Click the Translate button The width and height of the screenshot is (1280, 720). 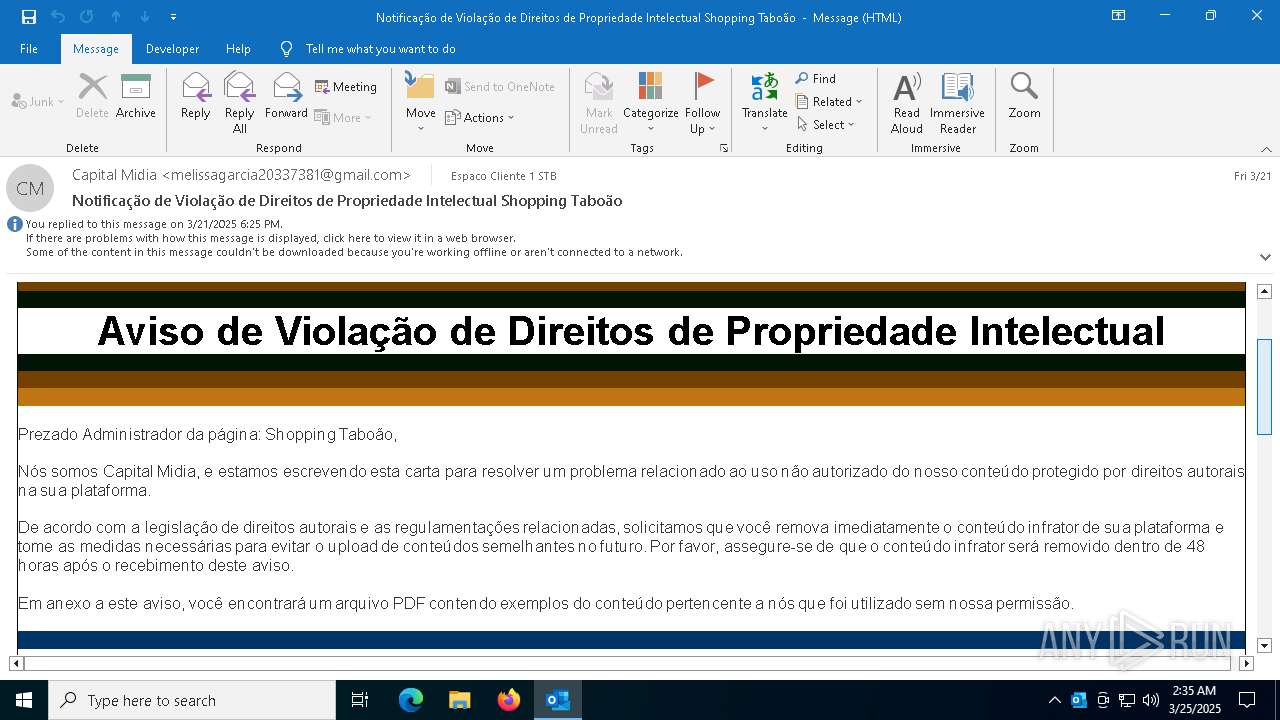click(765, 102)
